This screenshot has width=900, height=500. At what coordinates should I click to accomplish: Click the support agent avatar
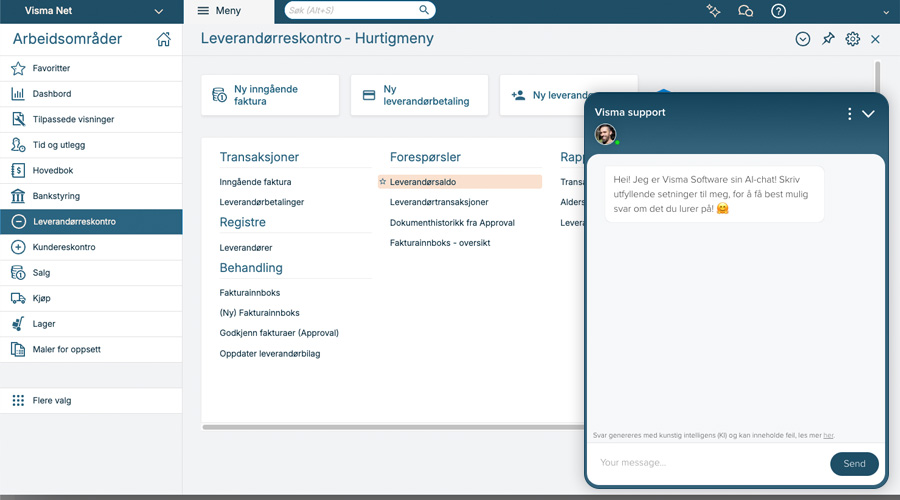[x=605, y=134]
